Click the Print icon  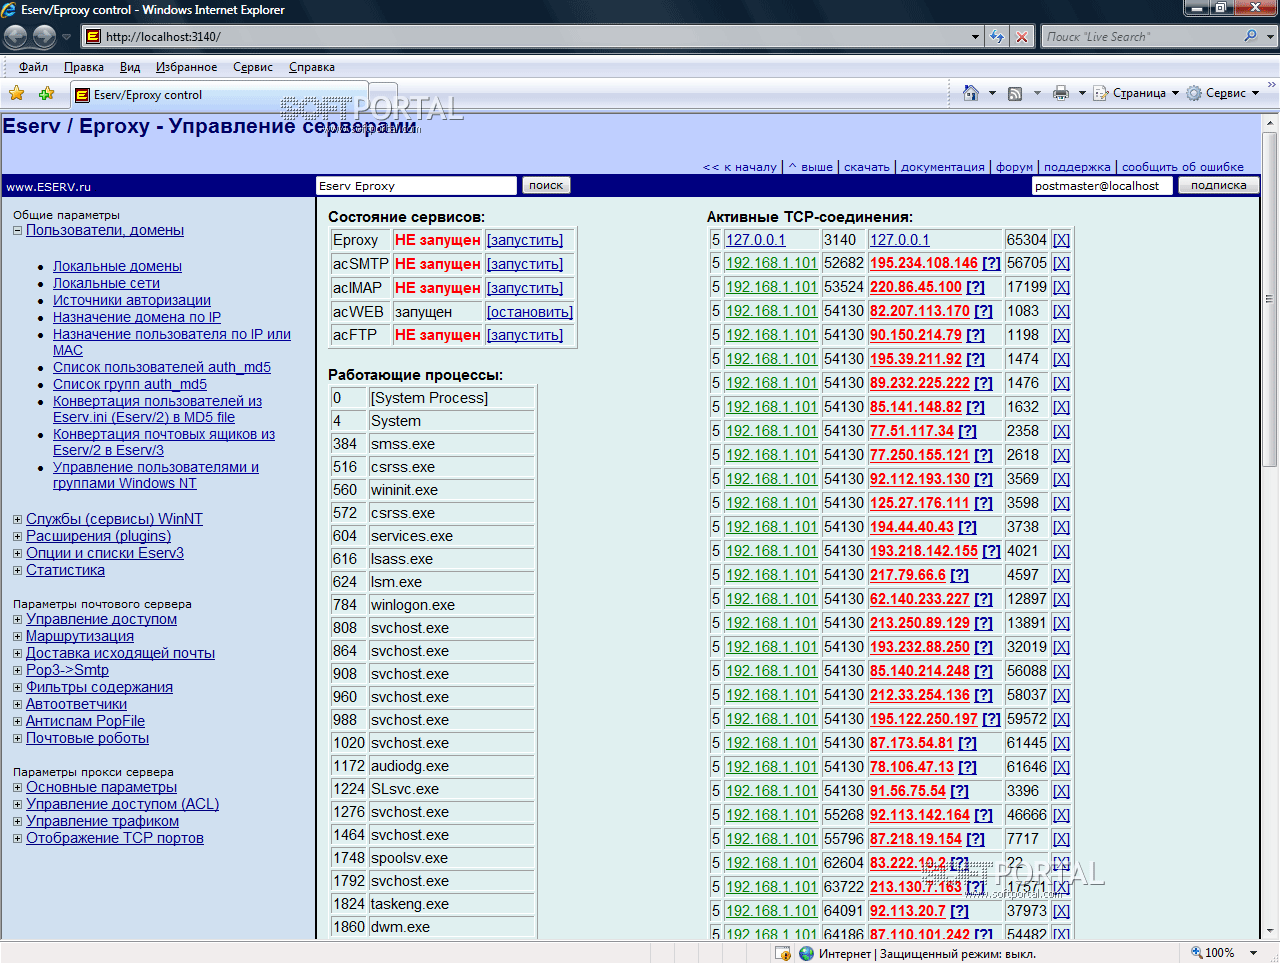(1061, 93)
